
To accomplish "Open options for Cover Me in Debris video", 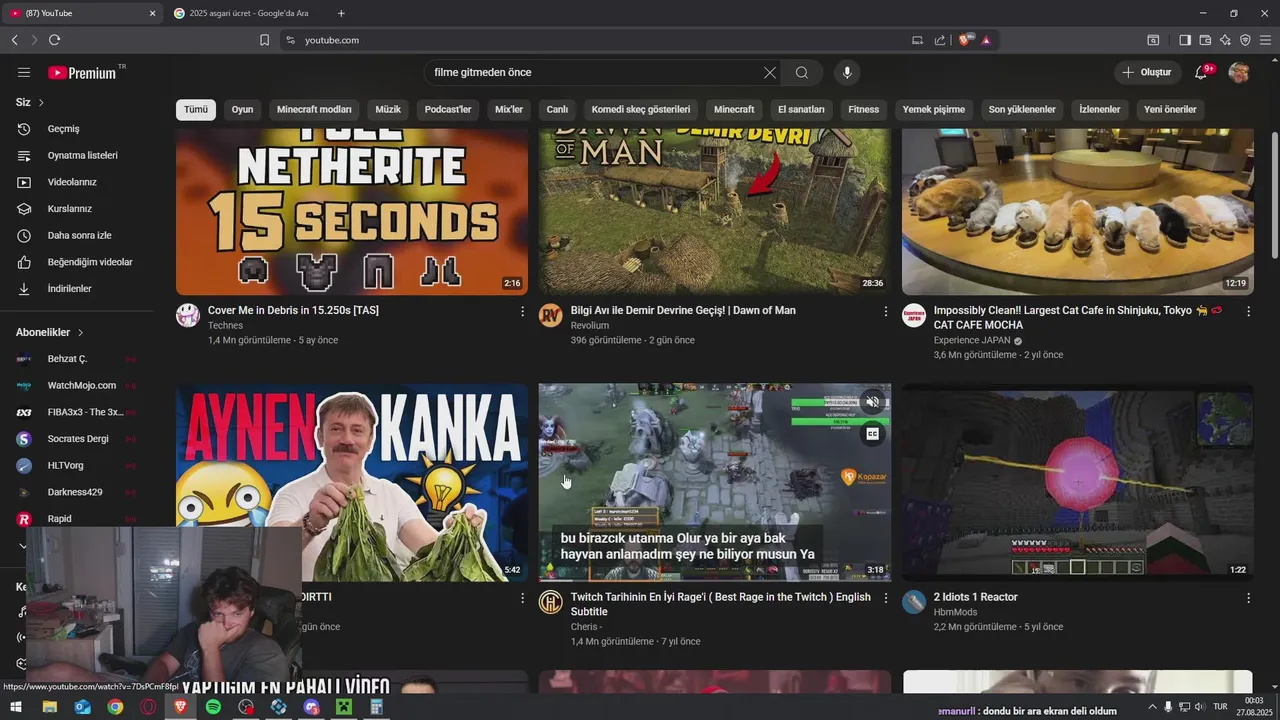I will (522, 311).
